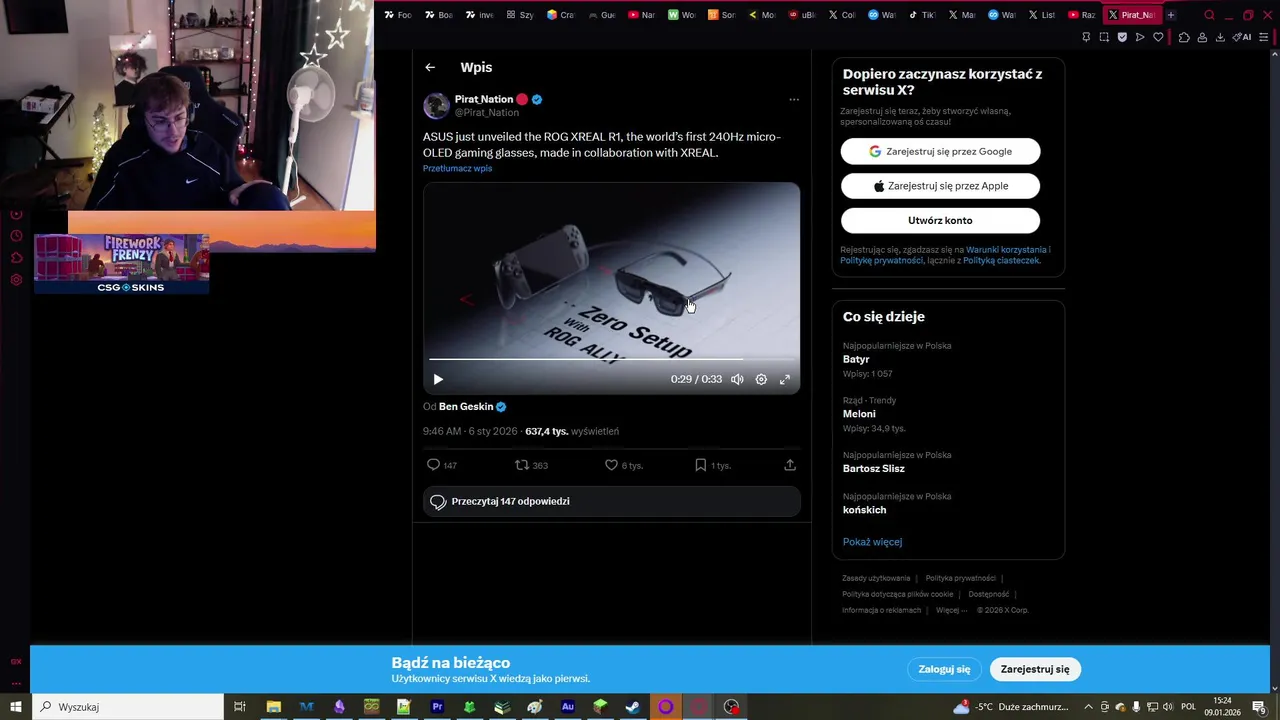Viewport: 1280px width, 720px height.
Task: Click the Utwórz konto button
Action: click(x=940, y=220)
